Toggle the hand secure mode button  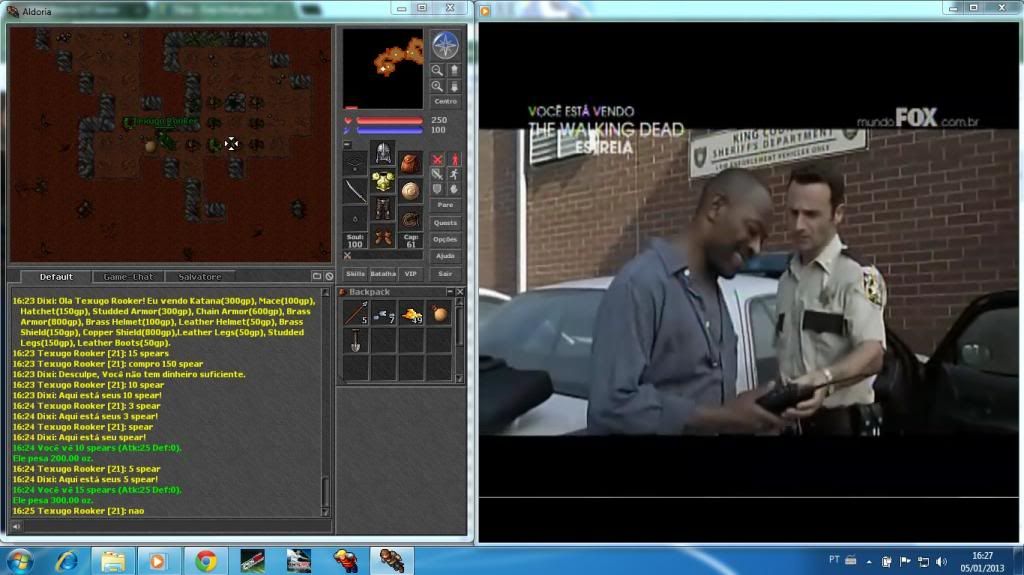(455, 189)
